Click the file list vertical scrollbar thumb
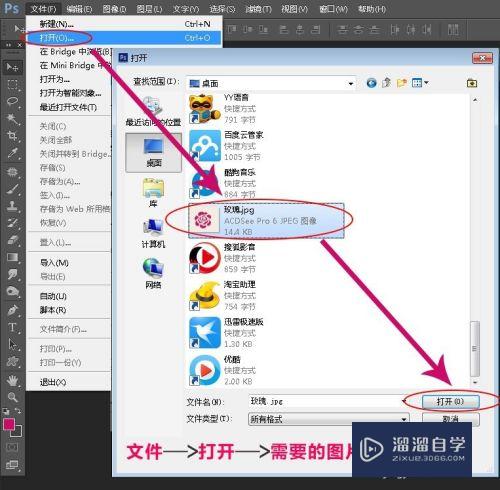Image resolution: width=500 pixels, height=490 pixels. (x=475, y=349)
